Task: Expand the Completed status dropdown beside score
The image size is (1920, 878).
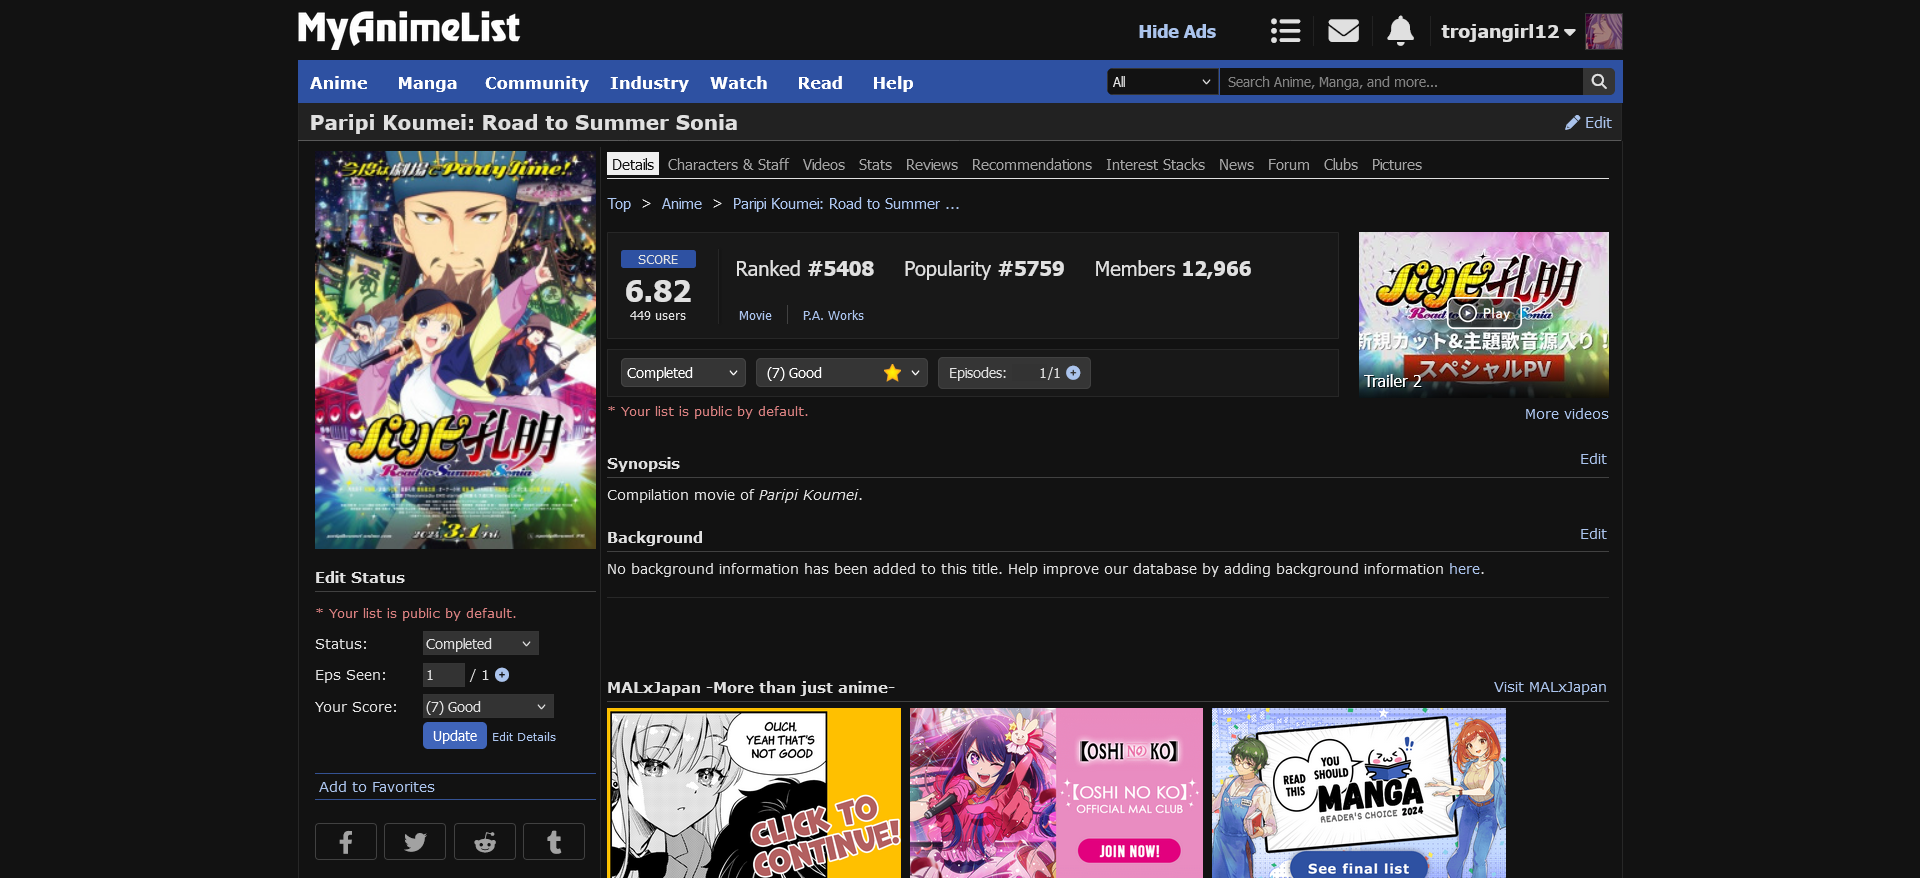Action: pyautogui.click(x=683, y=373)
